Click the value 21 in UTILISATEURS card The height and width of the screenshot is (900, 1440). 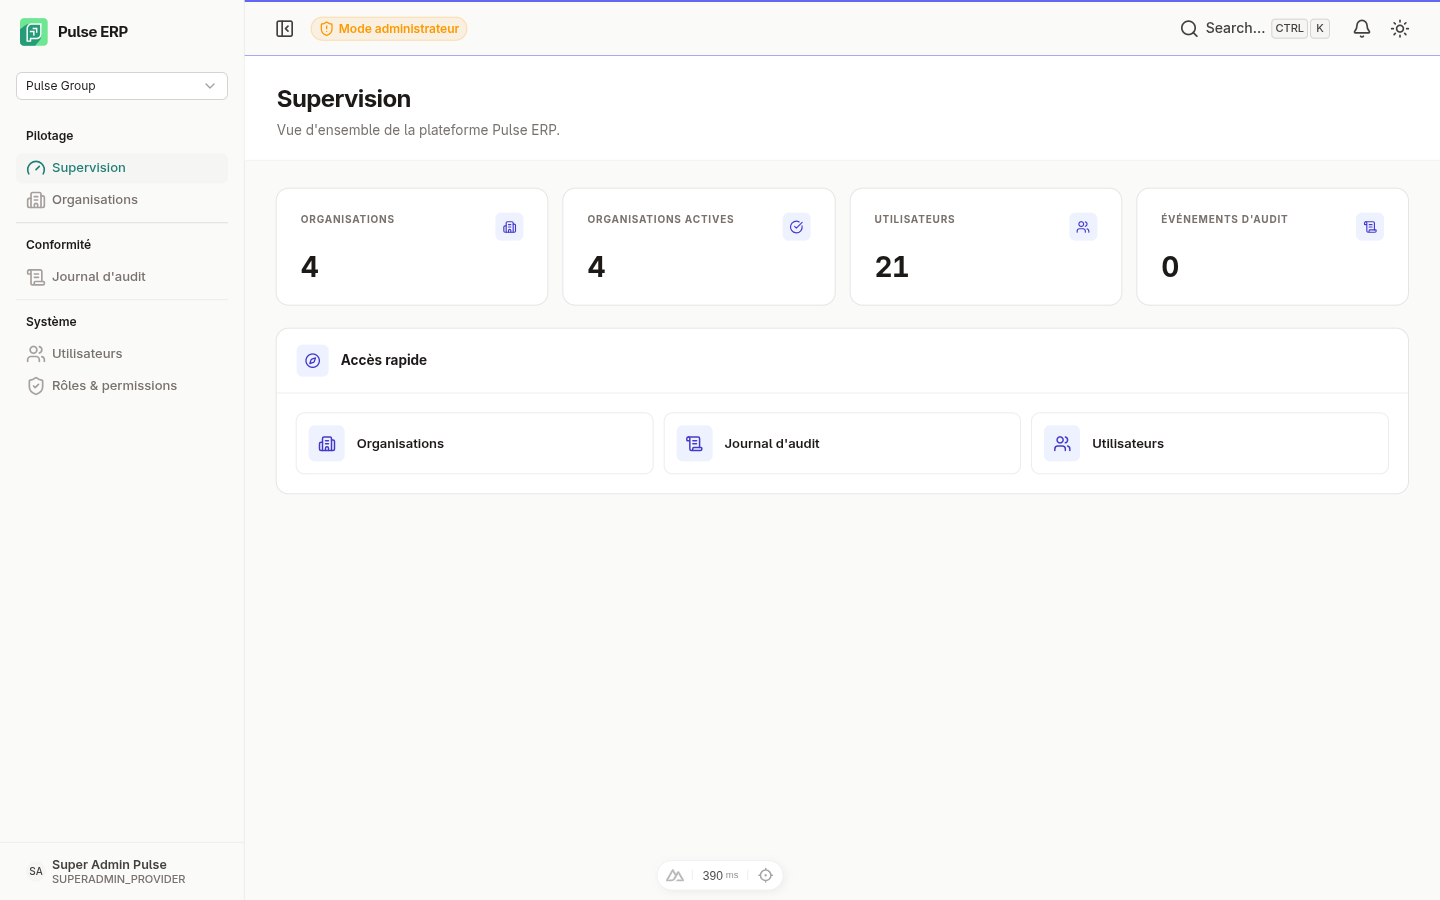892,267
